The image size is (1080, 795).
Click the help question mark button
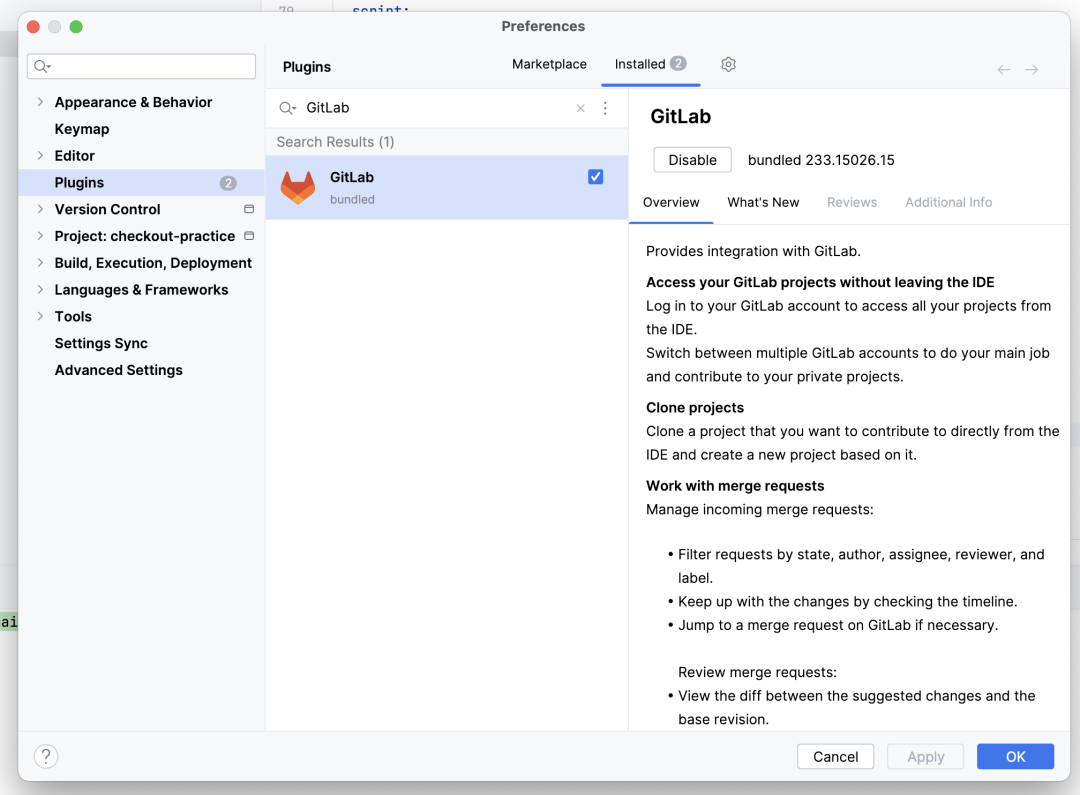tap(46, 756)
